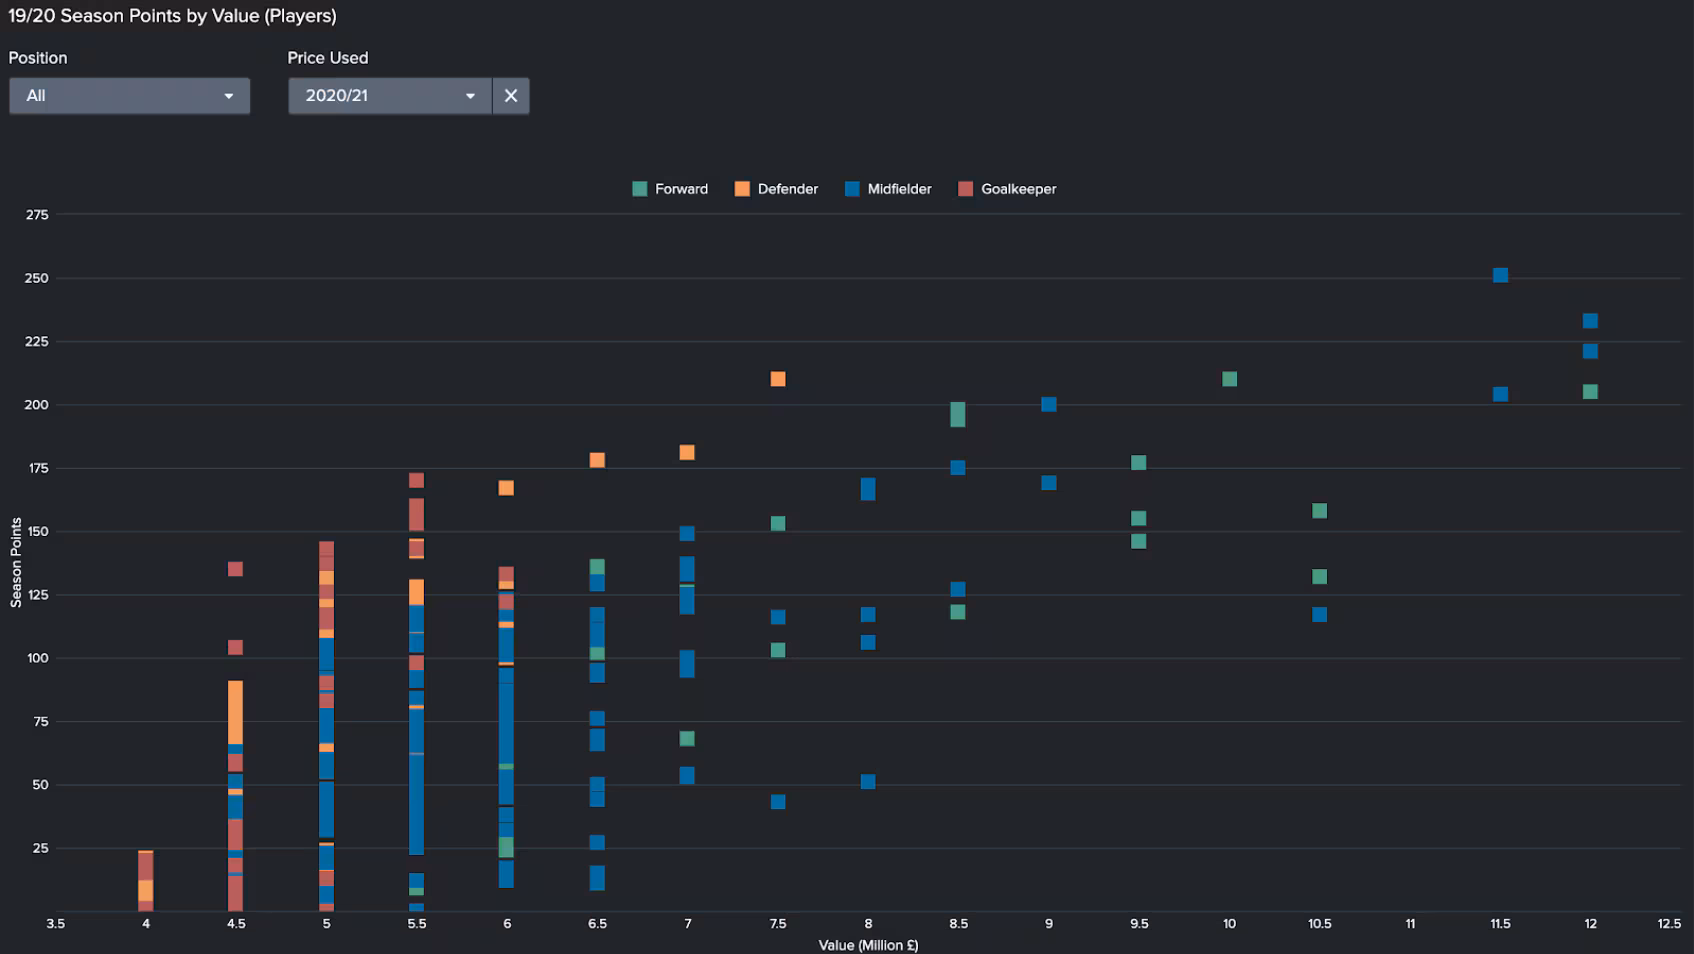The height and width of the screenshot is (954, 1694).
Task: Select the defender point at value 6.5
Action: [x=597, y=460]
